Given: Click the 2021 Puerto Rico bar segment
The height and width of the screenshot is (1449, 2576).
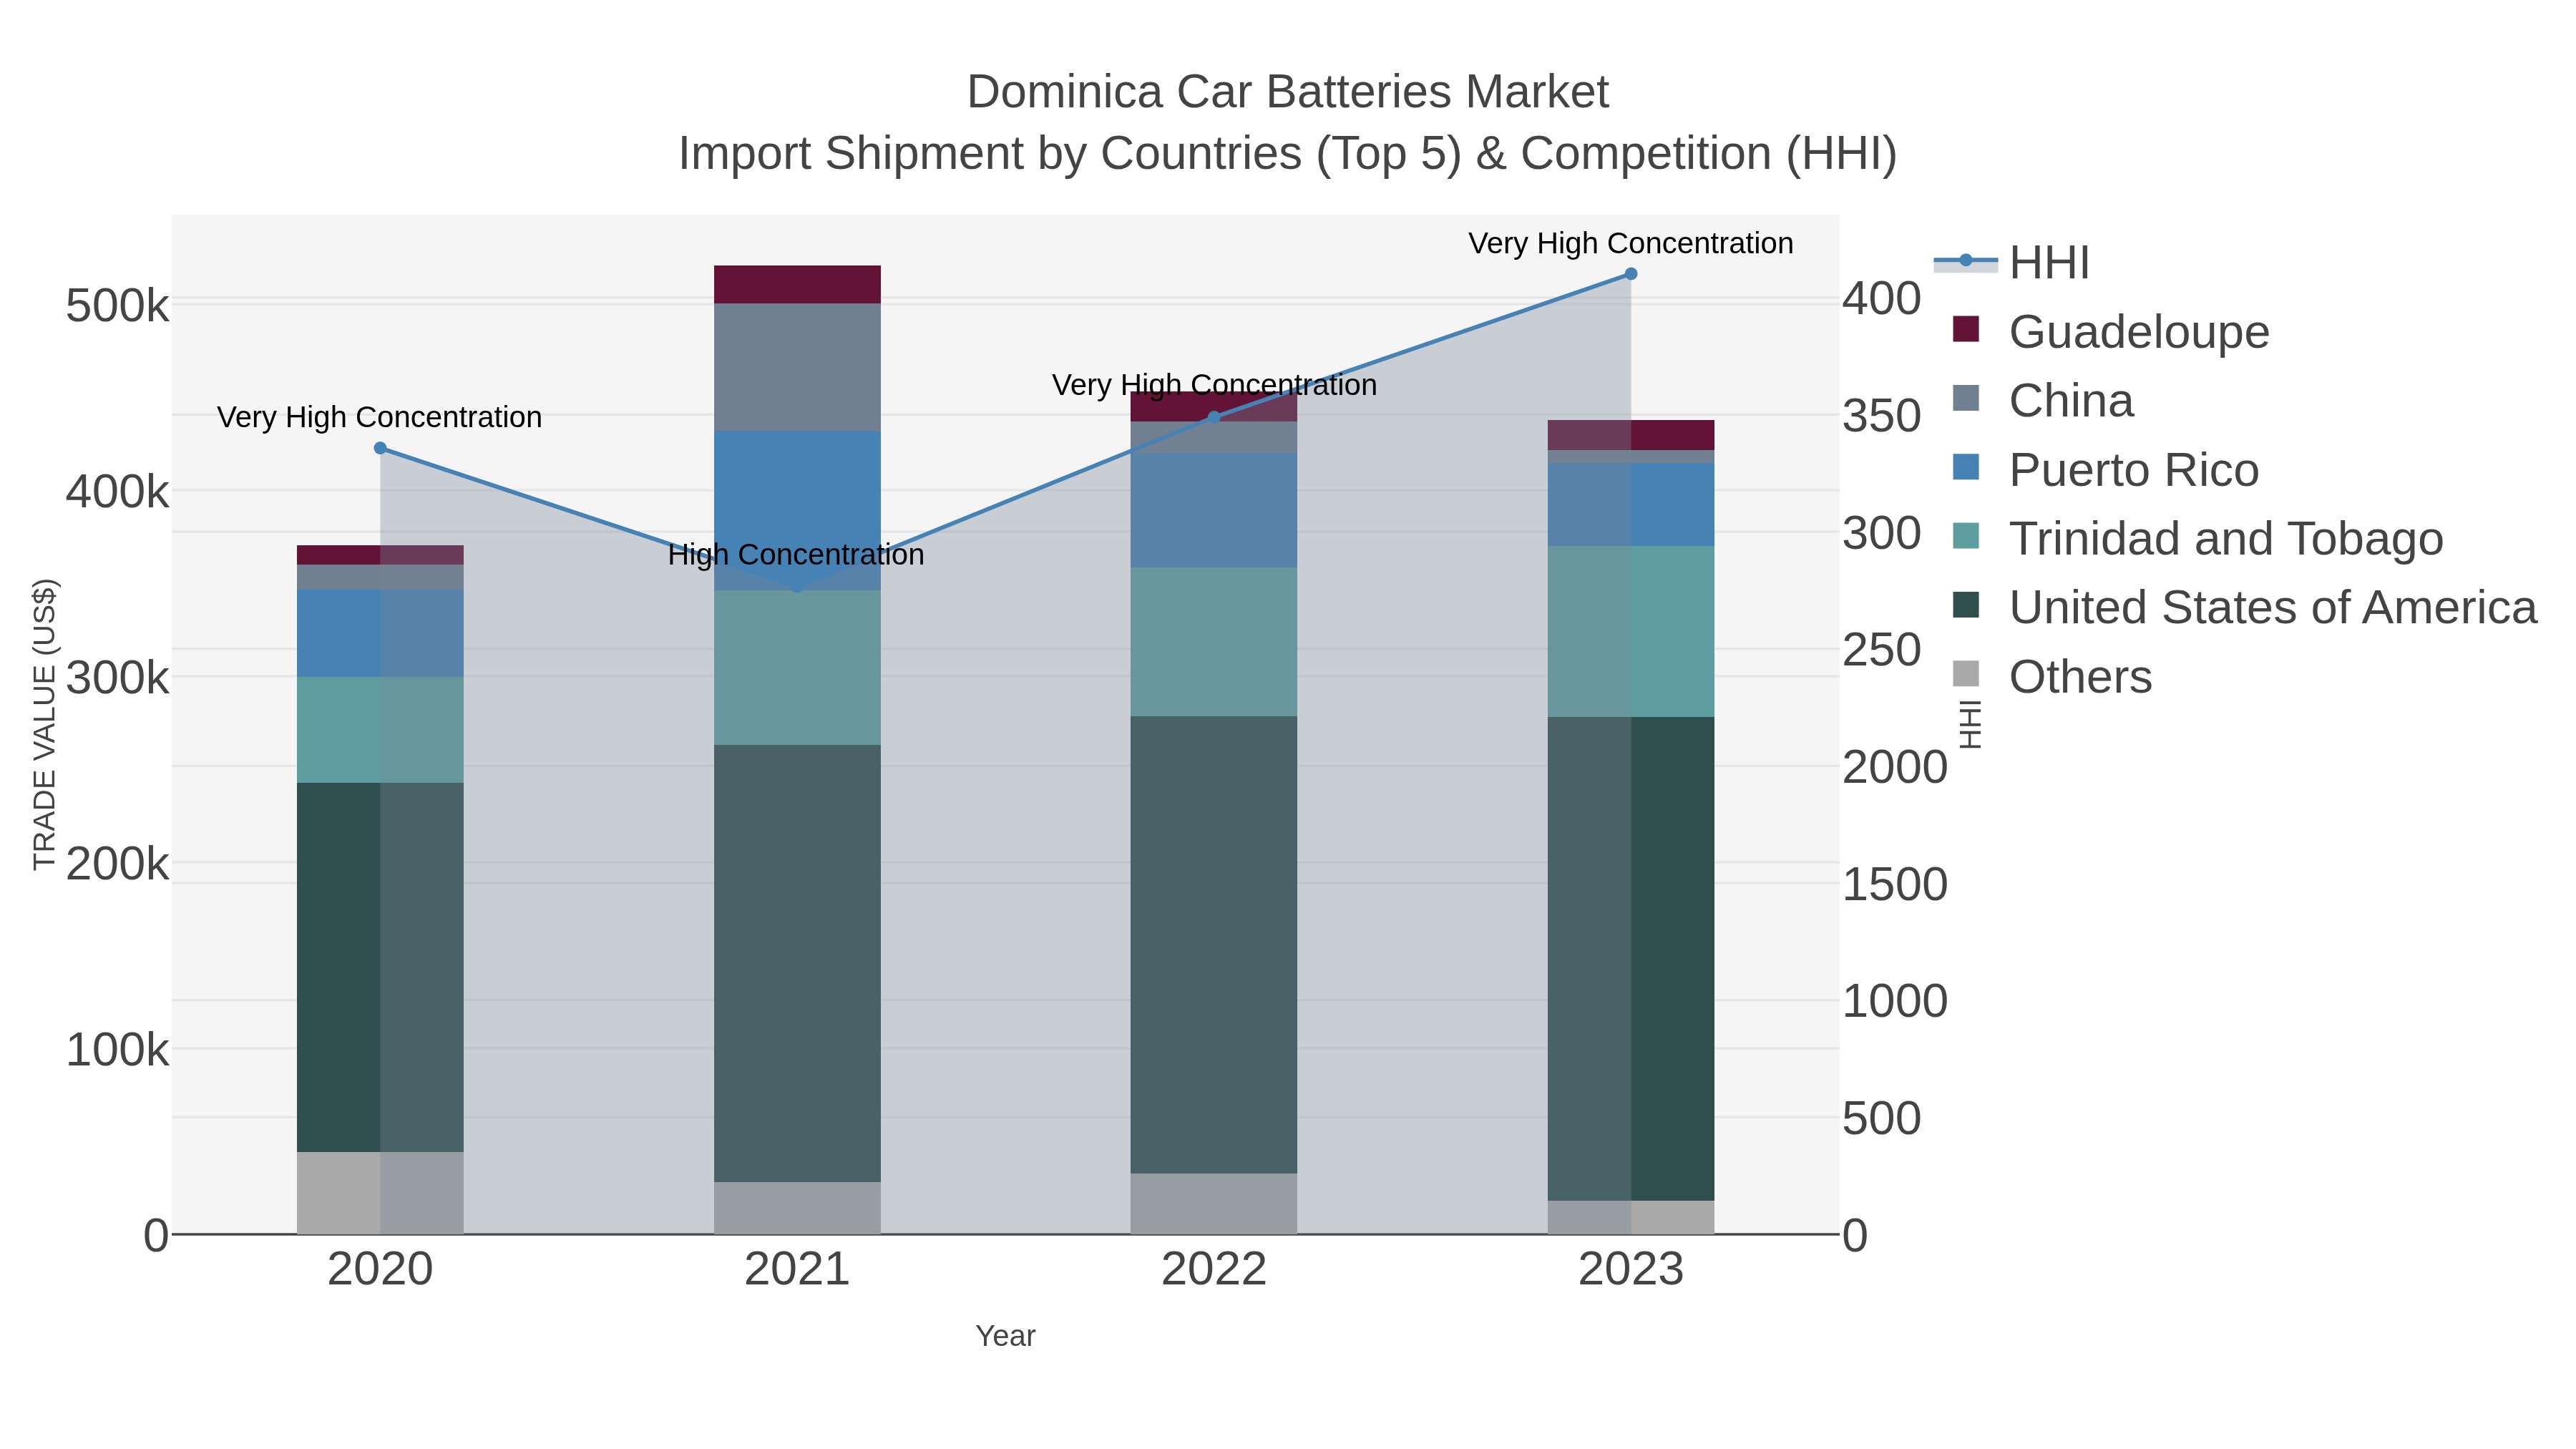Looking at the screenshot, I should 797,510.
